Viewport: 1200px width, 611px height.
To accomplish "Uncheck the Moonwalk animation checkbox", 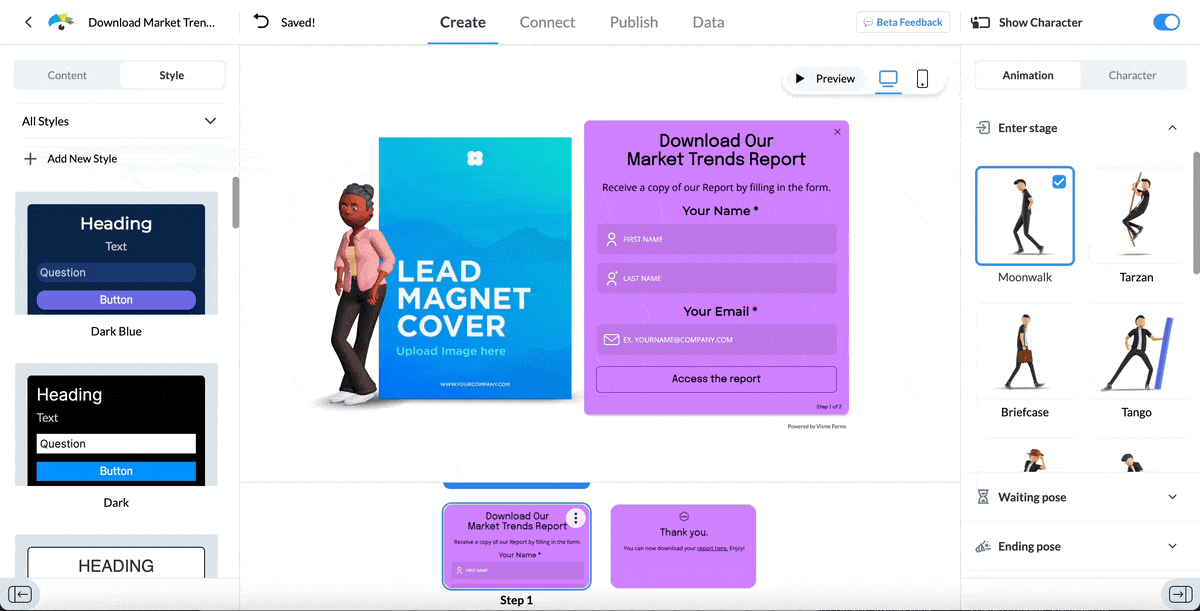I will pos(1057,182).
